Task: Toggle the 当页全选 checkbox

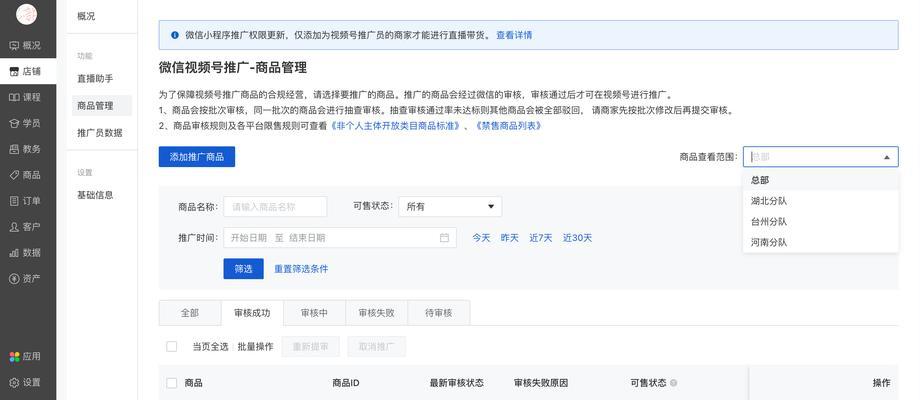Action: coord(171,347)
